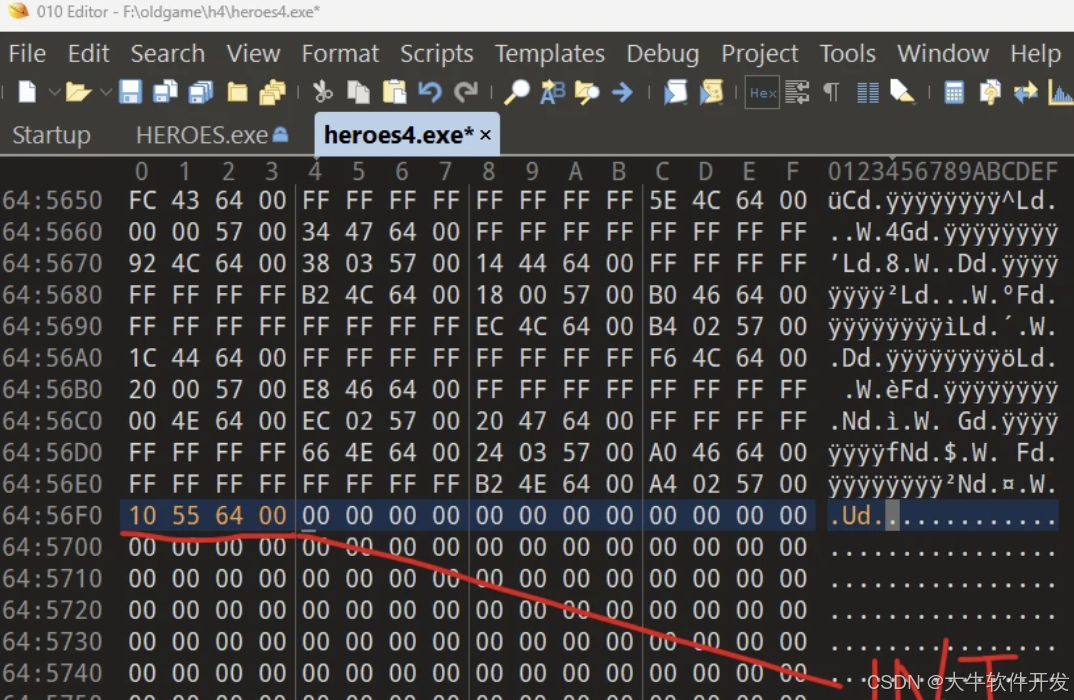Click byte EC at the start of row 64:5690's third group
The image size is (1074, 700).
pyautogui.click(x=489, y=327)
